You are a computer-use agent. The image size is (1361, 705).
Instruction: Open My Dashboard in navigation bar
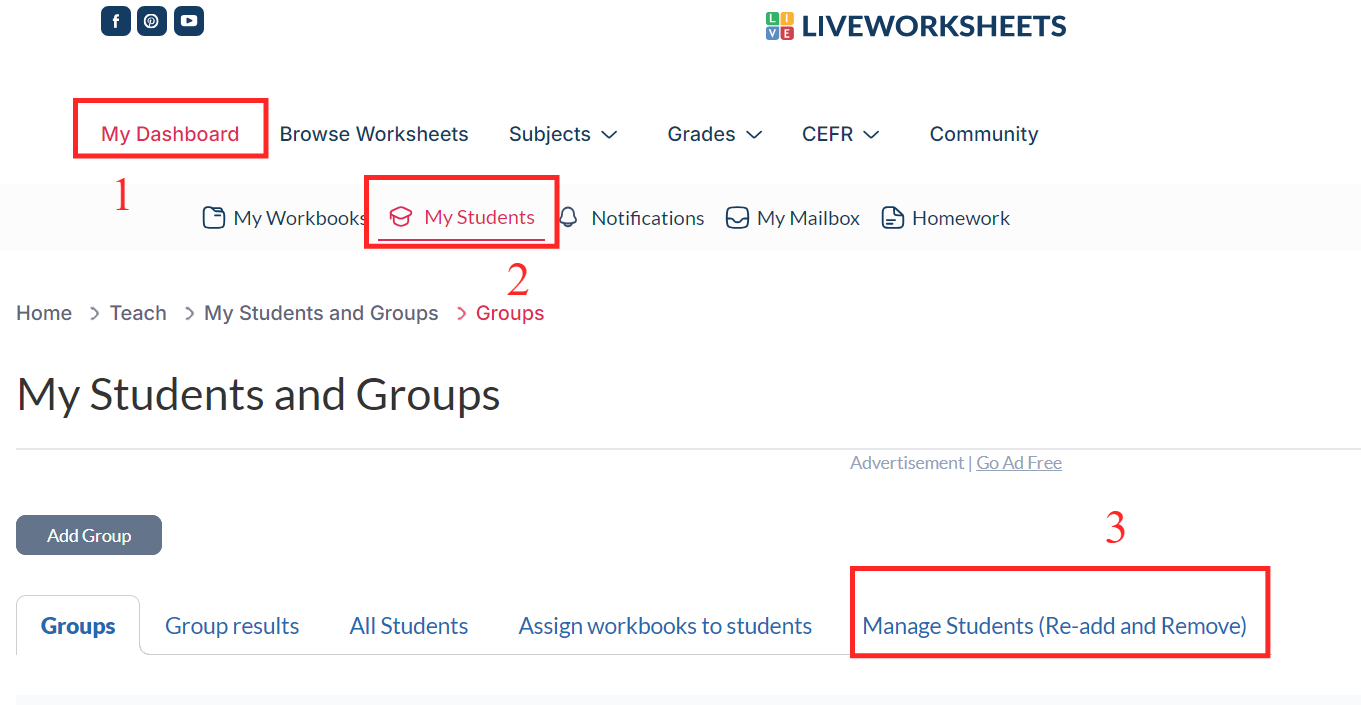170,134
